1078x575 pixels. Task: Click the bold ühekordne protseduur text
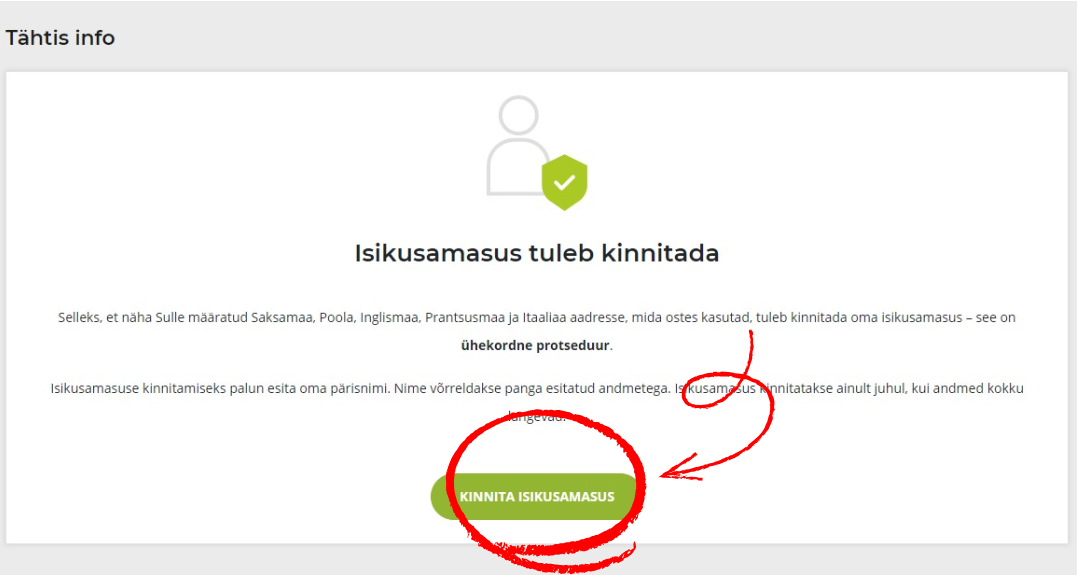coord(535,345)
